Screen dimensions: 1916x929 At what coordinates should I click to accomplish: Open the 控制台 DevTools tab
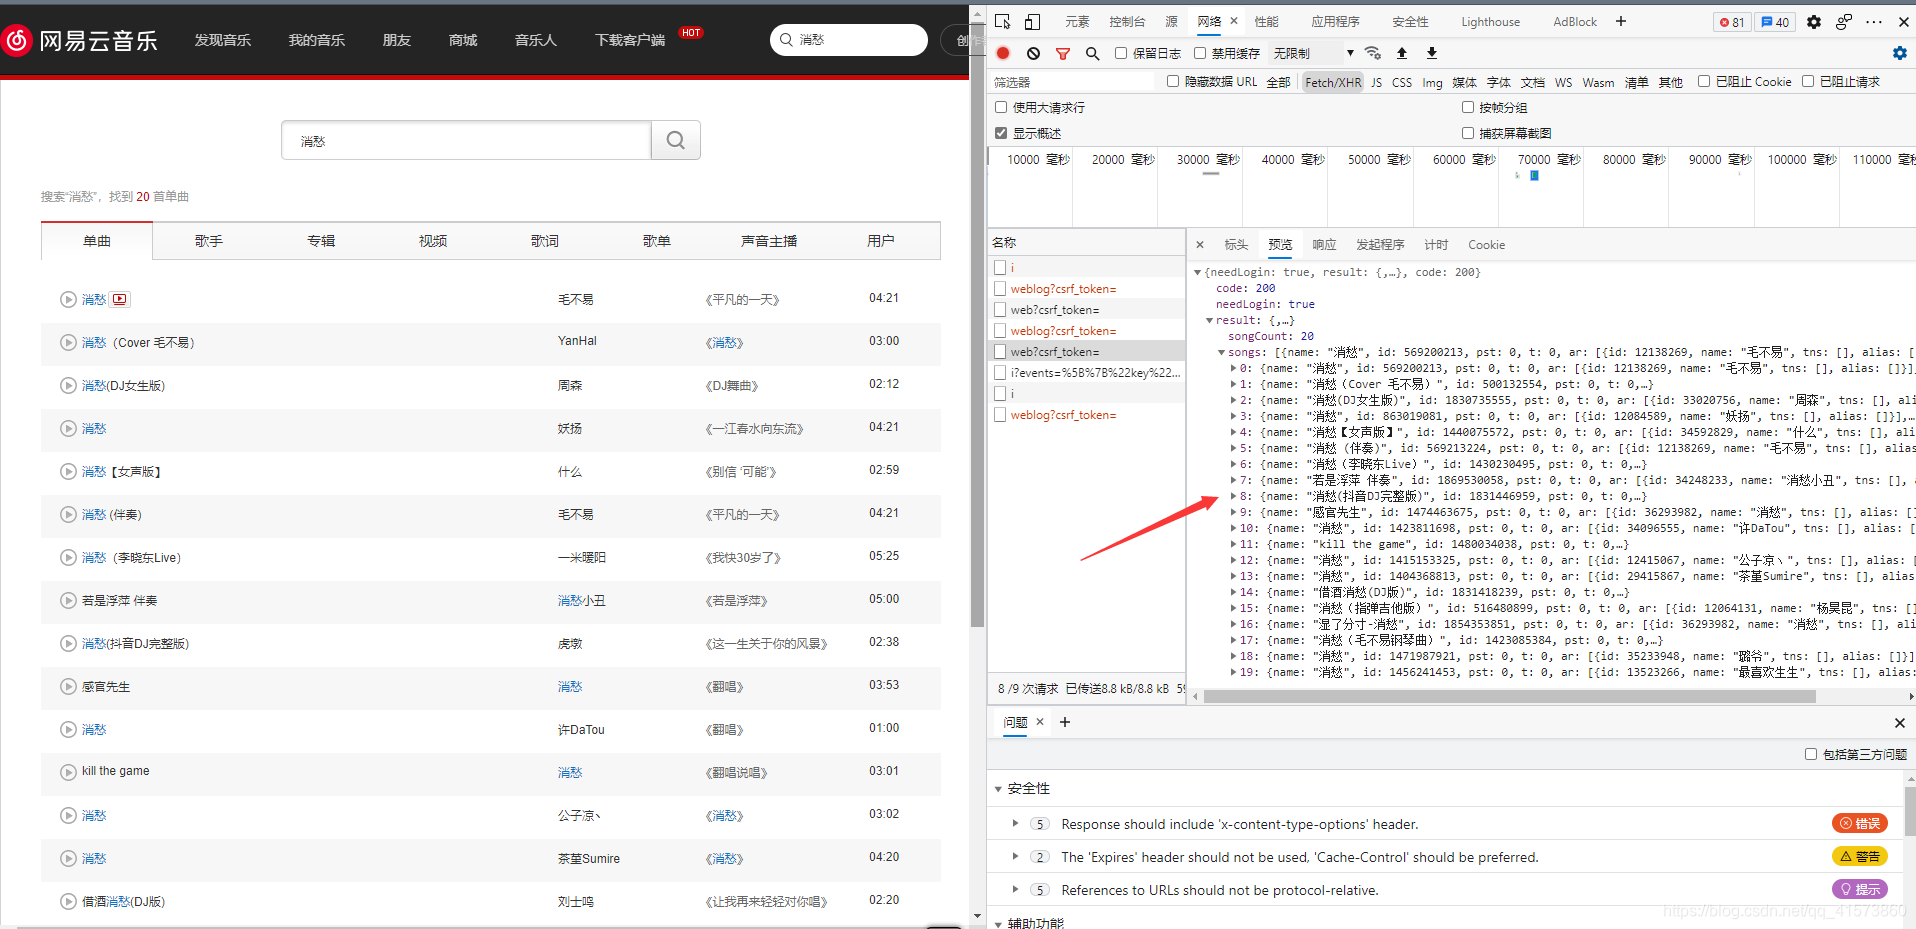tap(1127, 21)
